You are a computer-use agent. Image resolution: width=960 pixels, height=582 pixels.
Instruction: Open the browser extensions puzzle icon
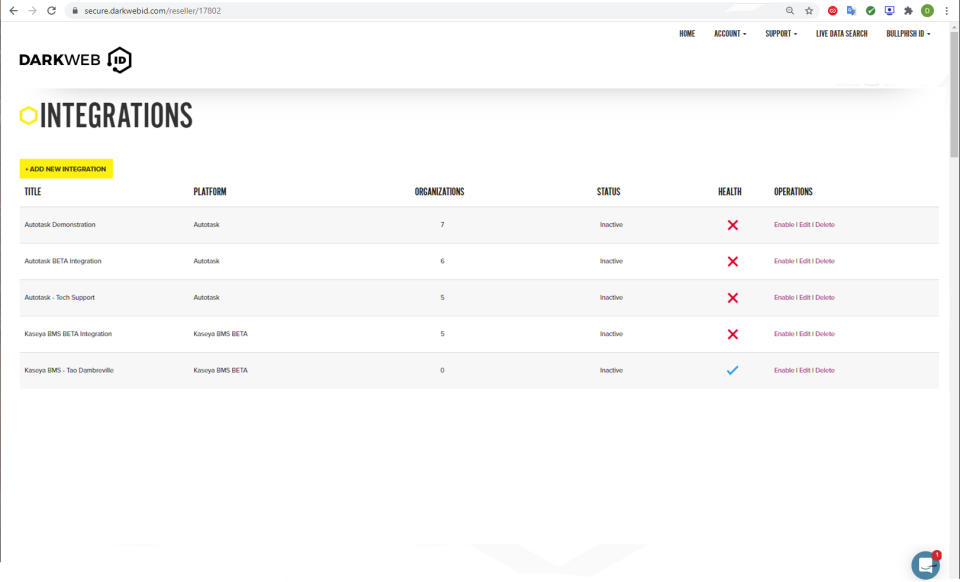click(909, 10)
